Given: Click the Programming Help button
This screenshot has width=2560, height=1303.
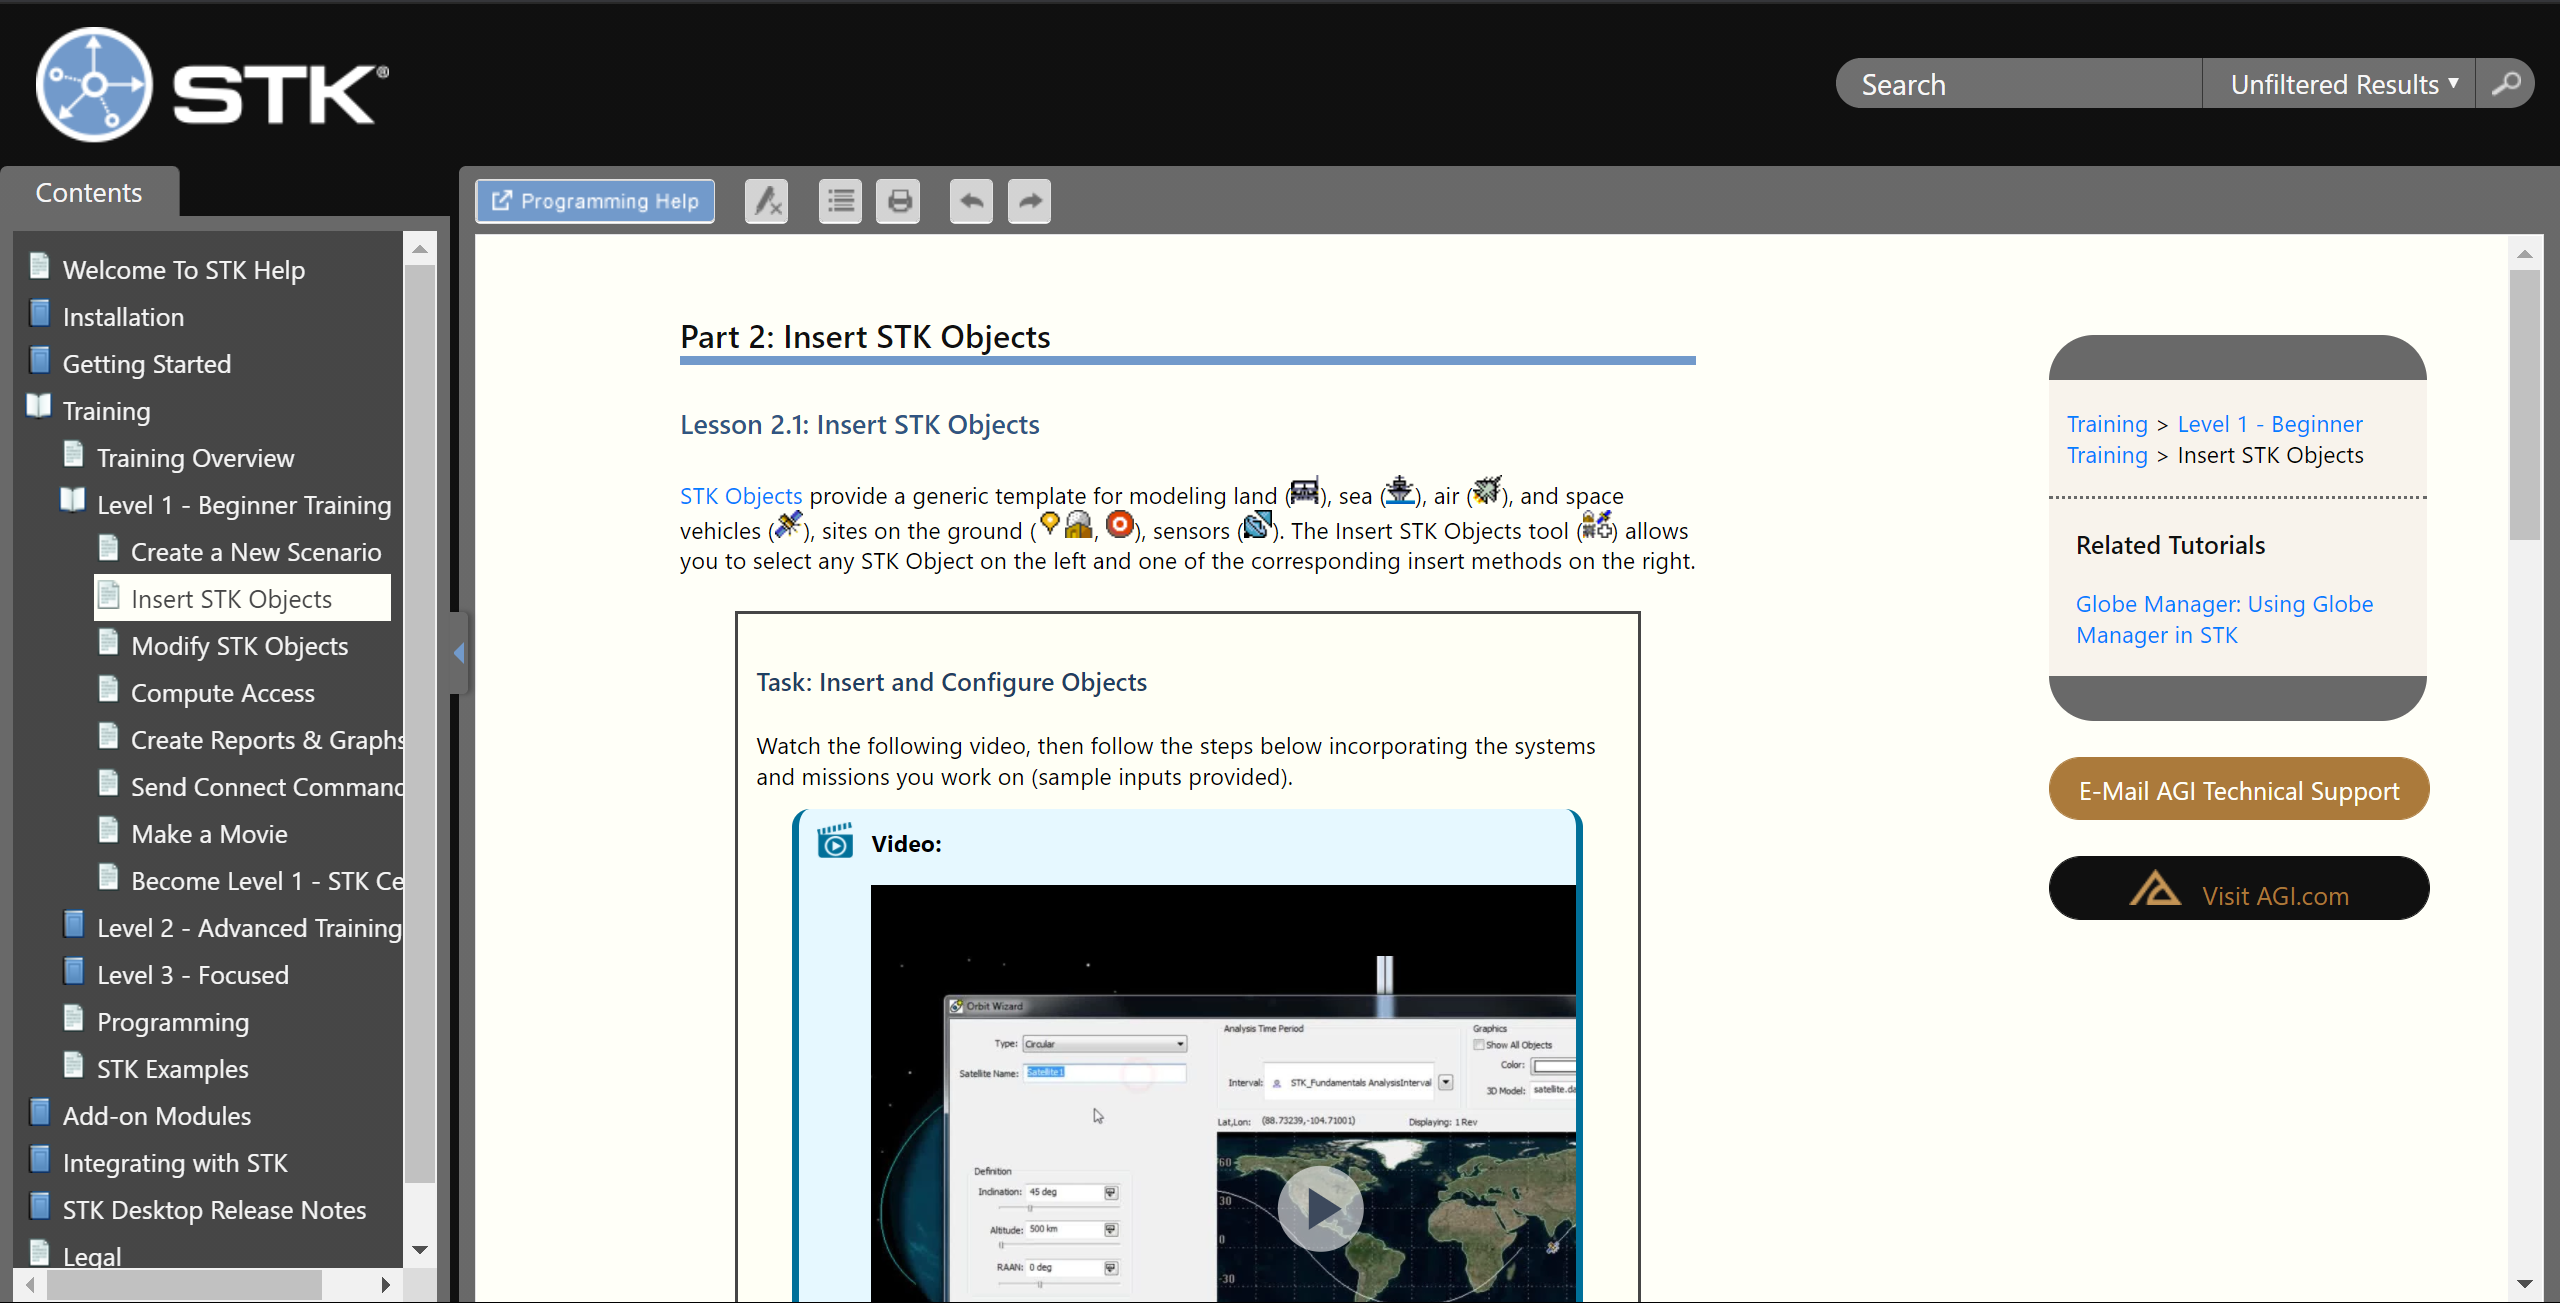Looking at the screenshot, I should pyautogui.click(x=596, y=201).
